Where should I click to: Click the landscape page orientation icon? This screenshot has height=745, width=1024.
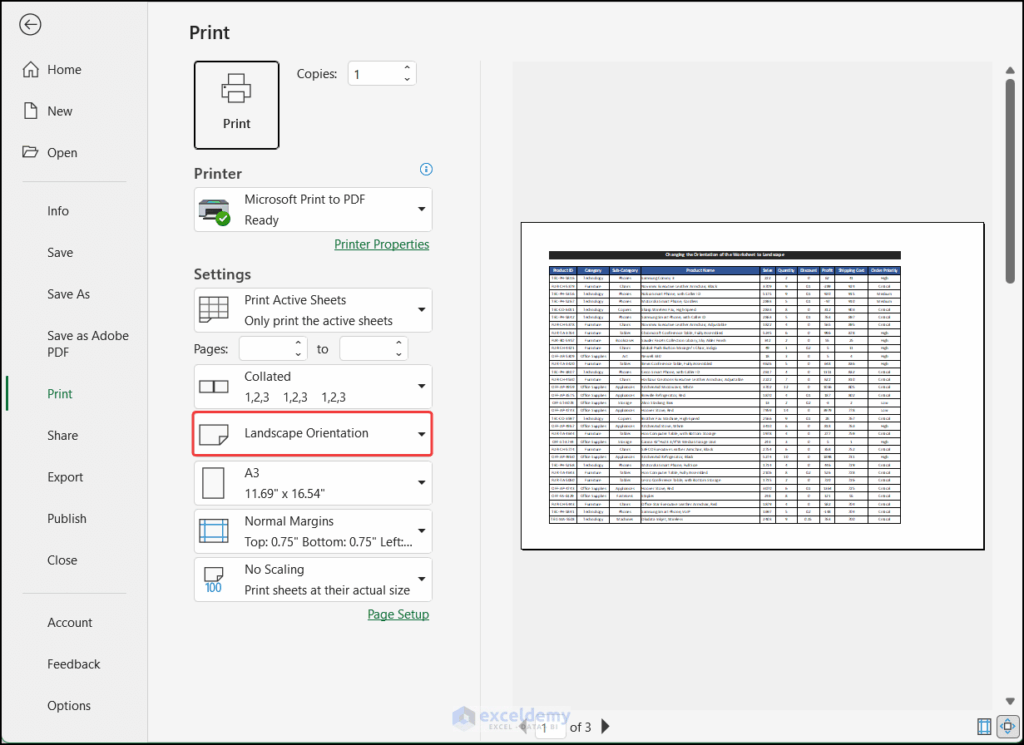214,434
